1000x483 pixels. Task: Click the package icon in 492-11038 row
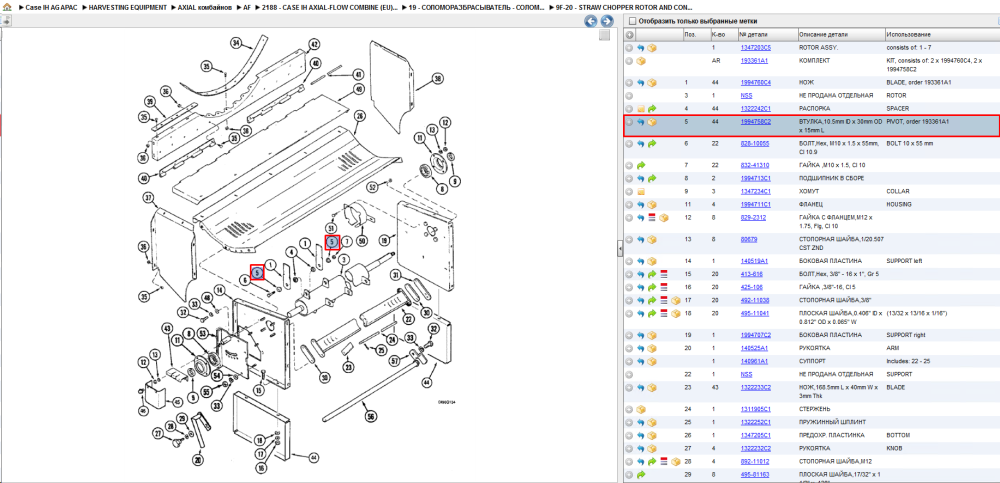675,301
